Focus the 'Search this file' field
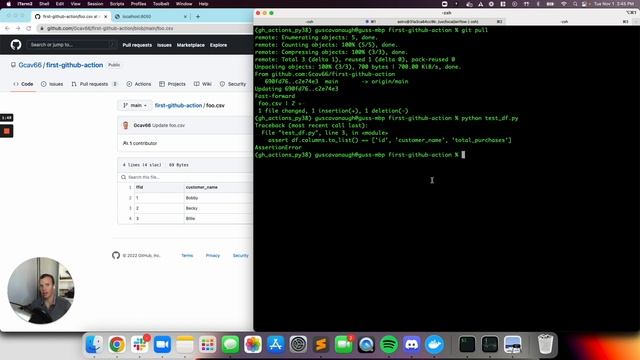This screenshot has width=640, height=360. point(186,177)
